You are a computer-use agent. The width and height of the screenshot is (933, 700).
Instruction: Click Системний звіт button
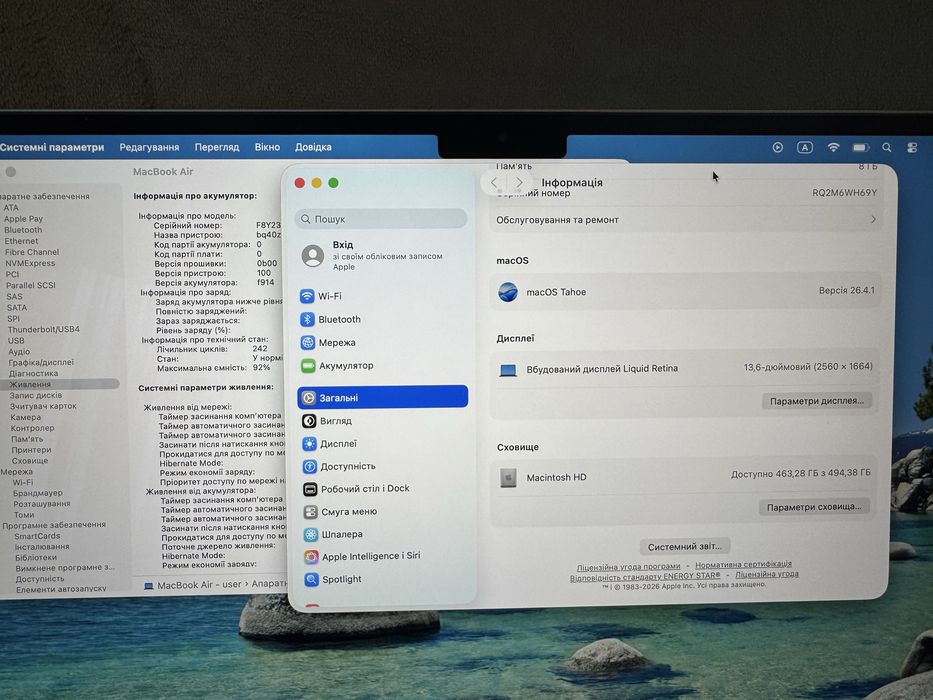[684, 546]
